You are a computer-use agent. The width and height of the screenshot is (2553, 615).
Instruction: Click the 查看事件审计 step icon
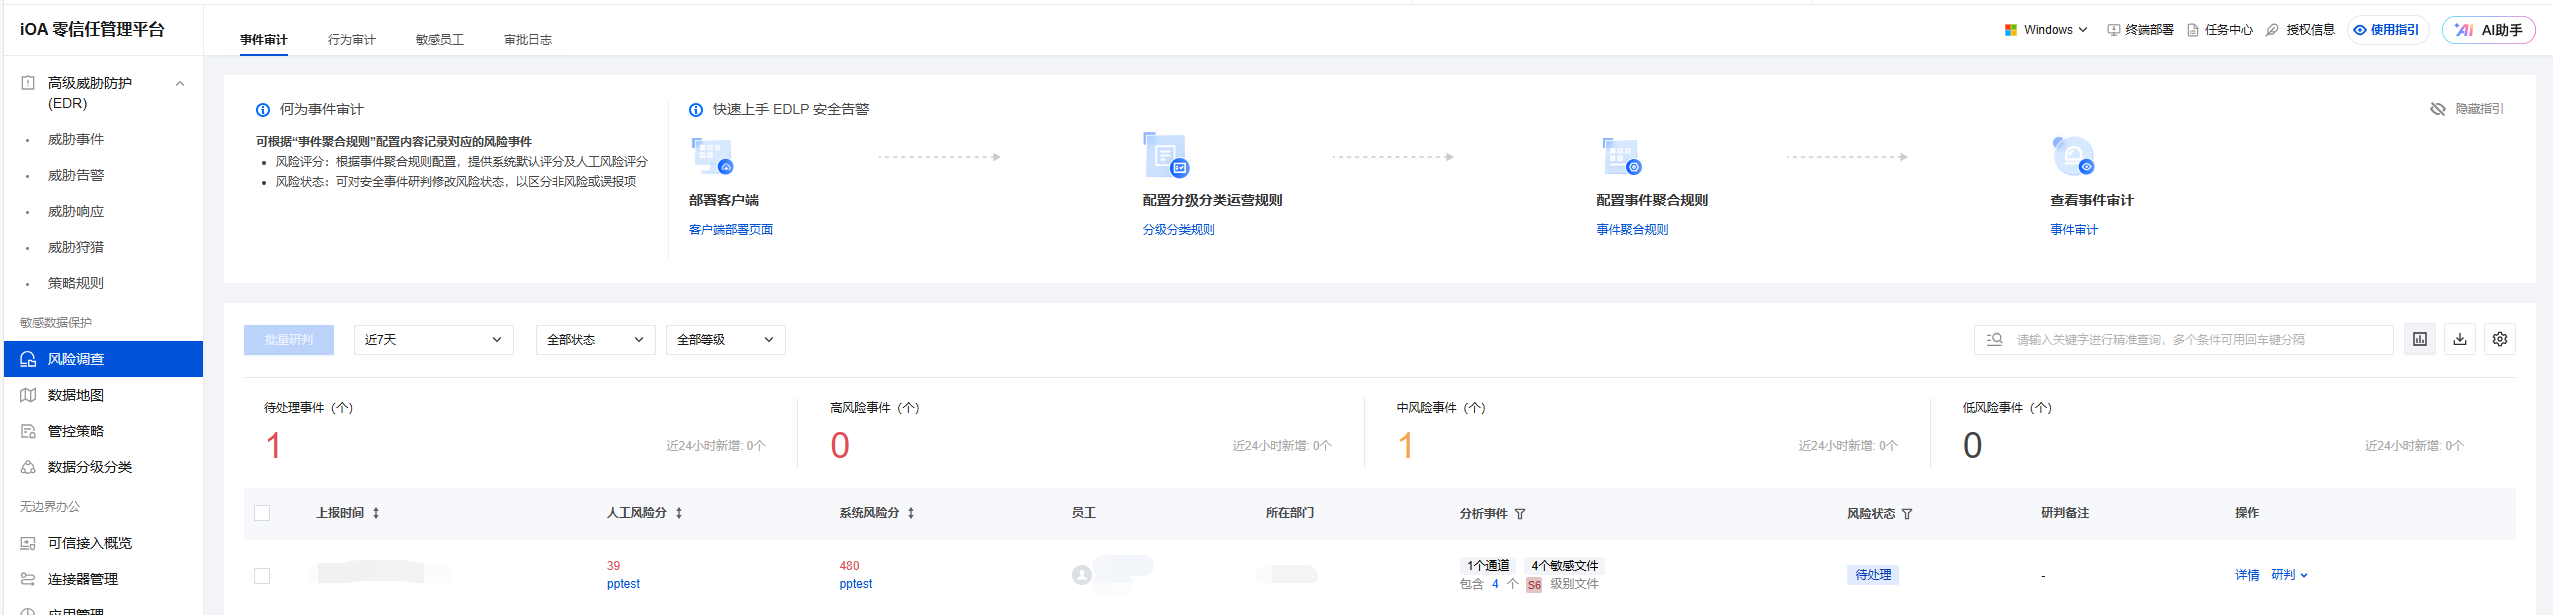[2072, 156]
